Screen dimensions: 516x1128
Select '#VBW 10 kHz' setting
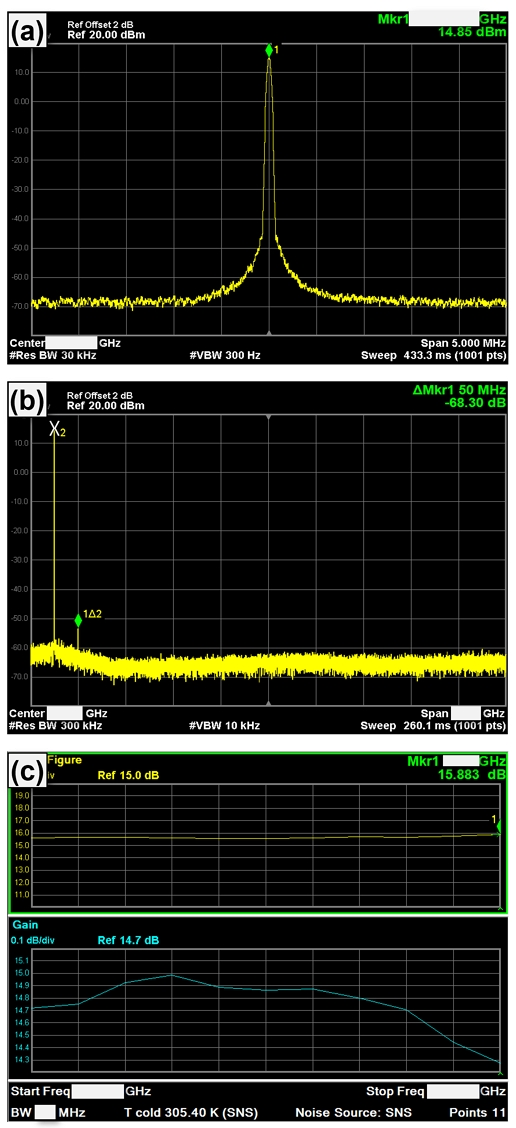224,725
